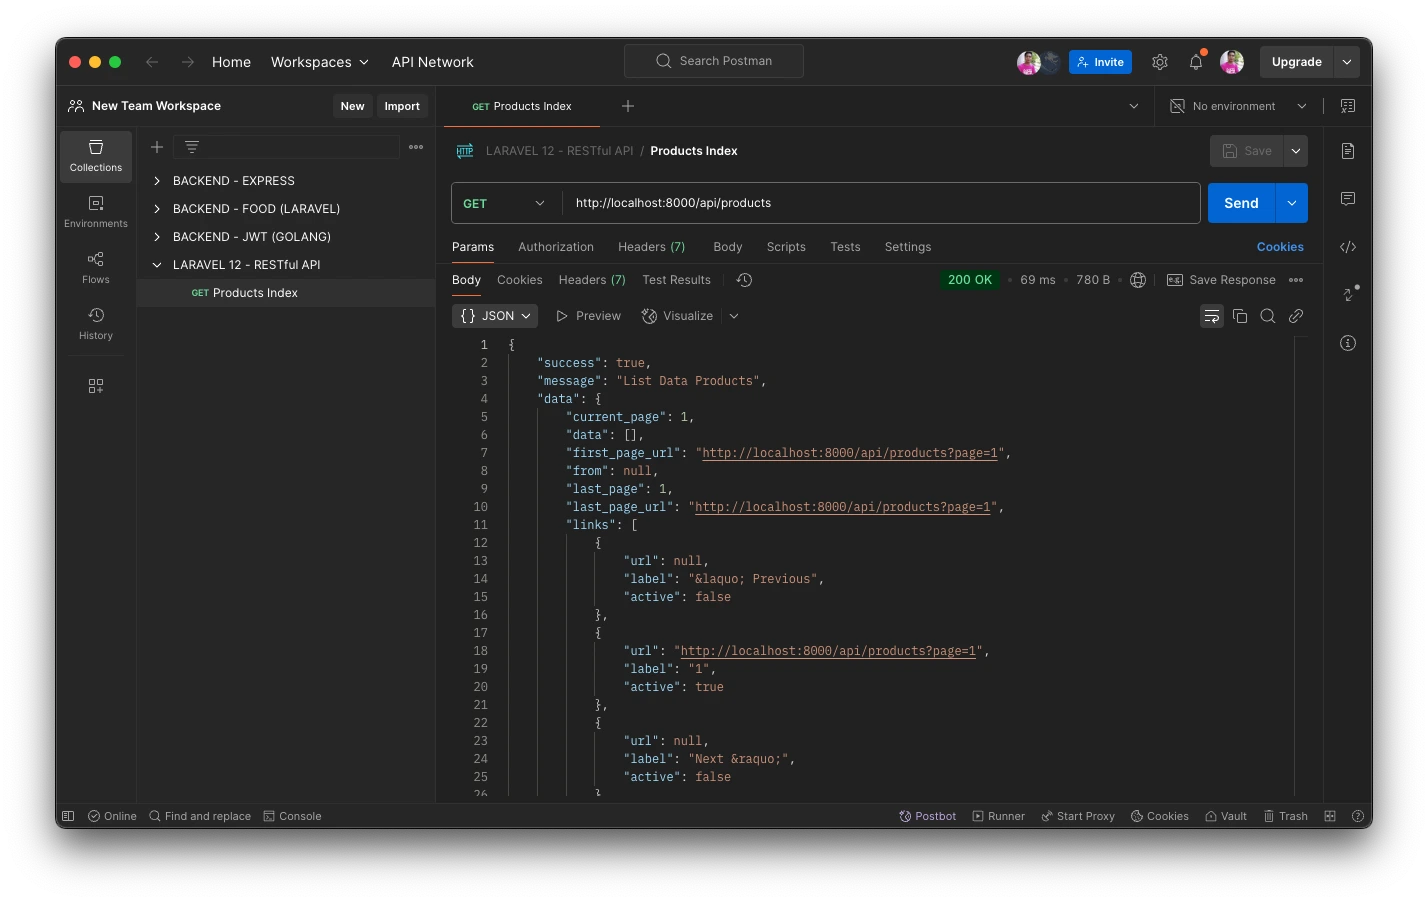Open the response Cookies tab
This screenshot has width=1428, height=902.
coord(520,280)
